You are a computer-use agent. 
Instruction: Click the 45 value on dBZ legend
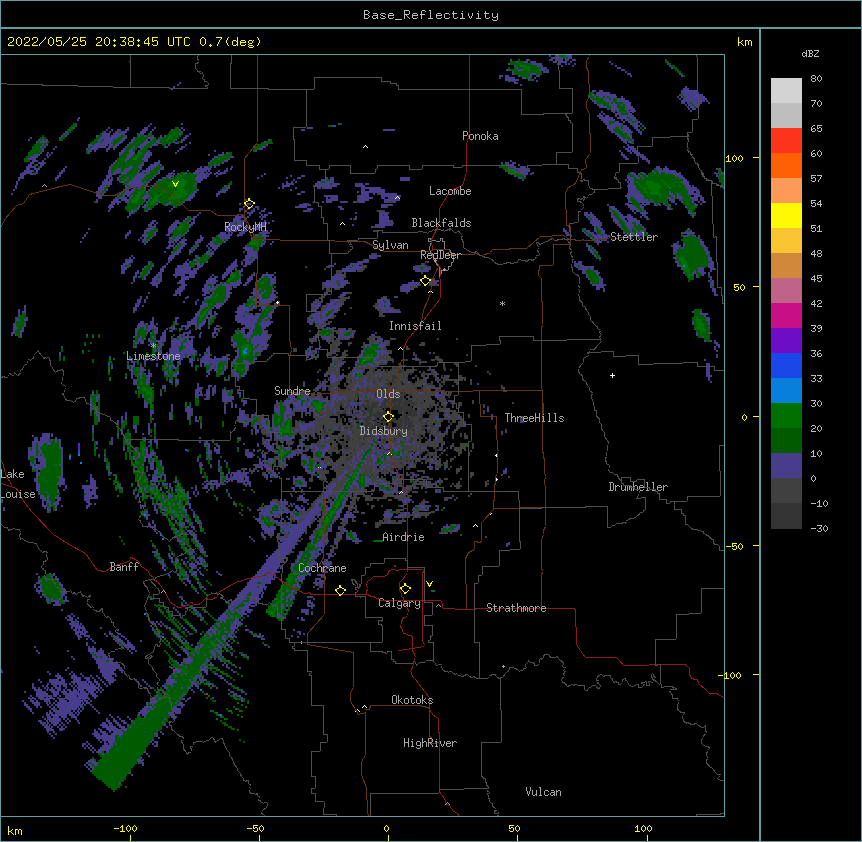816,279
